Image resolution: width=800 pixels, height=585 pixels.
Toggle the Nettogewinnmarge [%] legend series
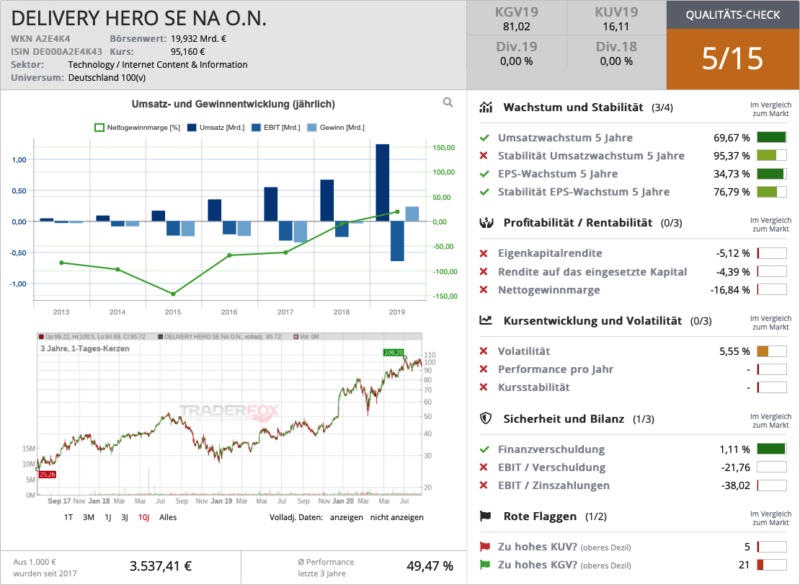point(137,128)
